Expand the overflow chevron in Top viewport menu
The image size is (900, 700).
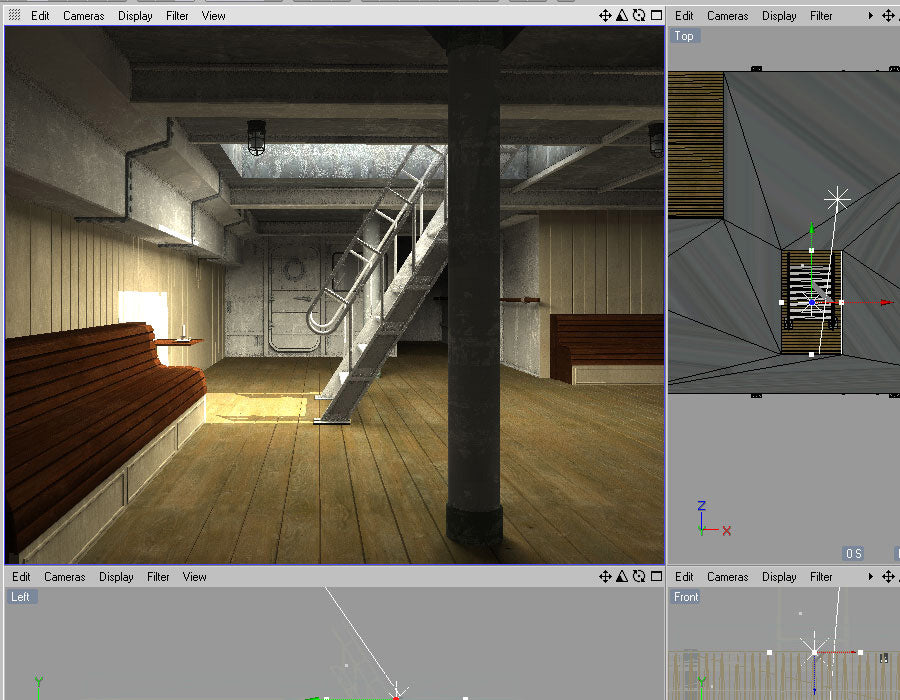tap(870, 15)
